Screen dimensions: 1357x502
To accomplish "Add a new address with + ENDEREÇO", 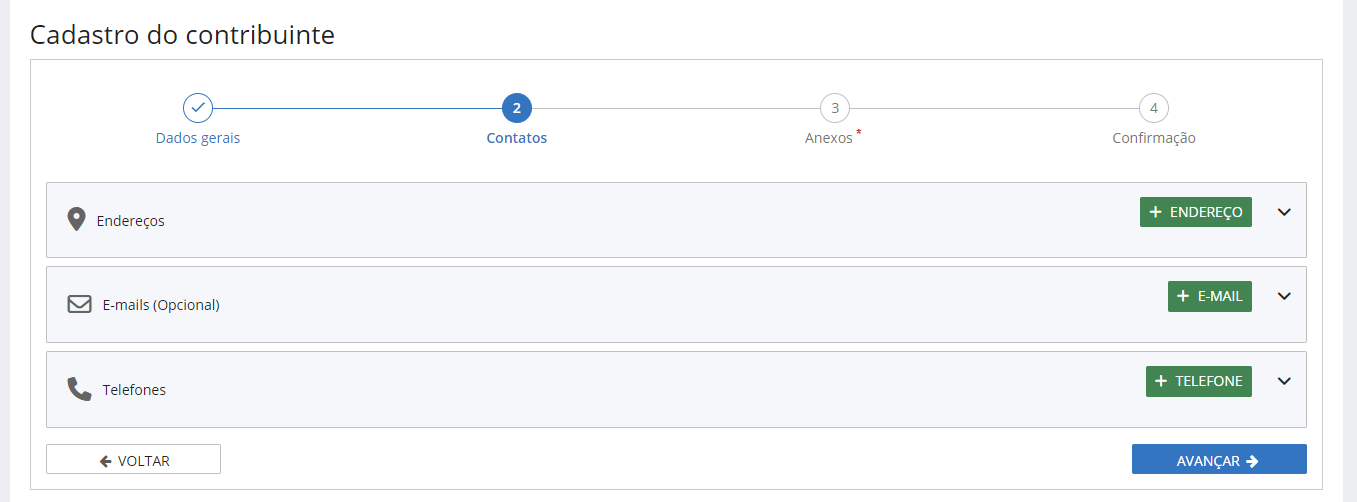I will pyautogui.click(x=1196, y=212).
